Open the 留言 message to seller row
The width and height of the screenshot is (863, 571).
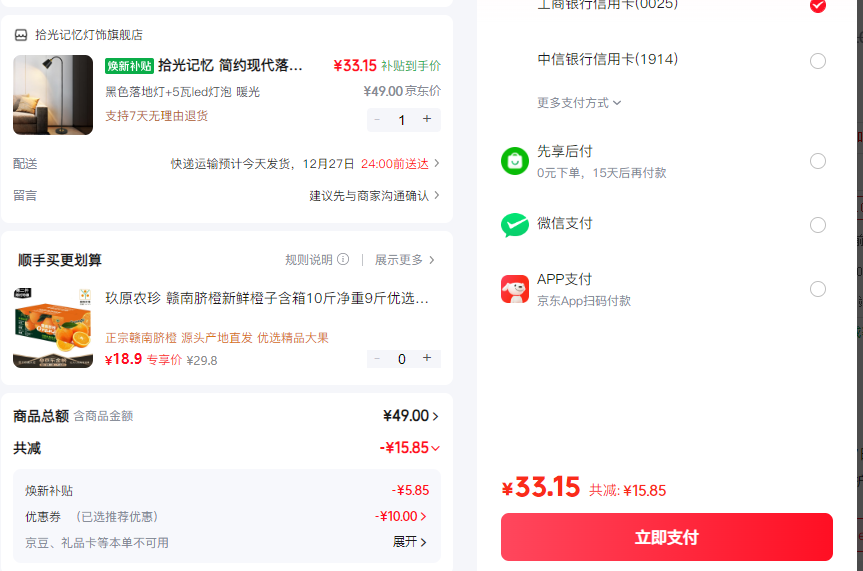pos(227,195)
